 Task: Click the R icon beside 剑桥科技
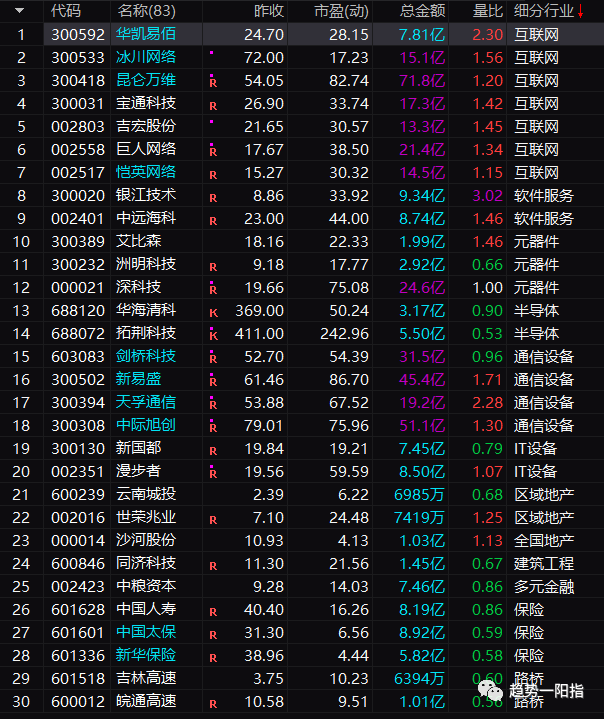[x=213, y=359]
